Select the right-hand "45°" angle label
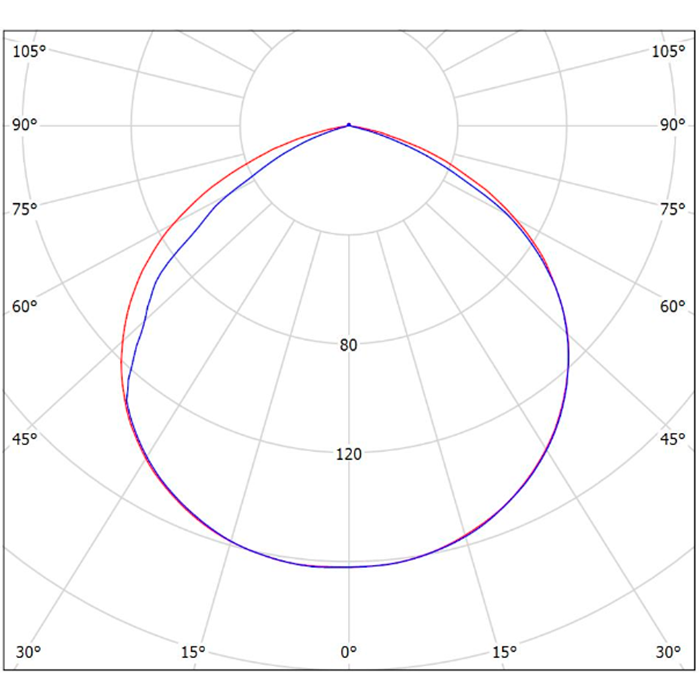 point(673,439)
